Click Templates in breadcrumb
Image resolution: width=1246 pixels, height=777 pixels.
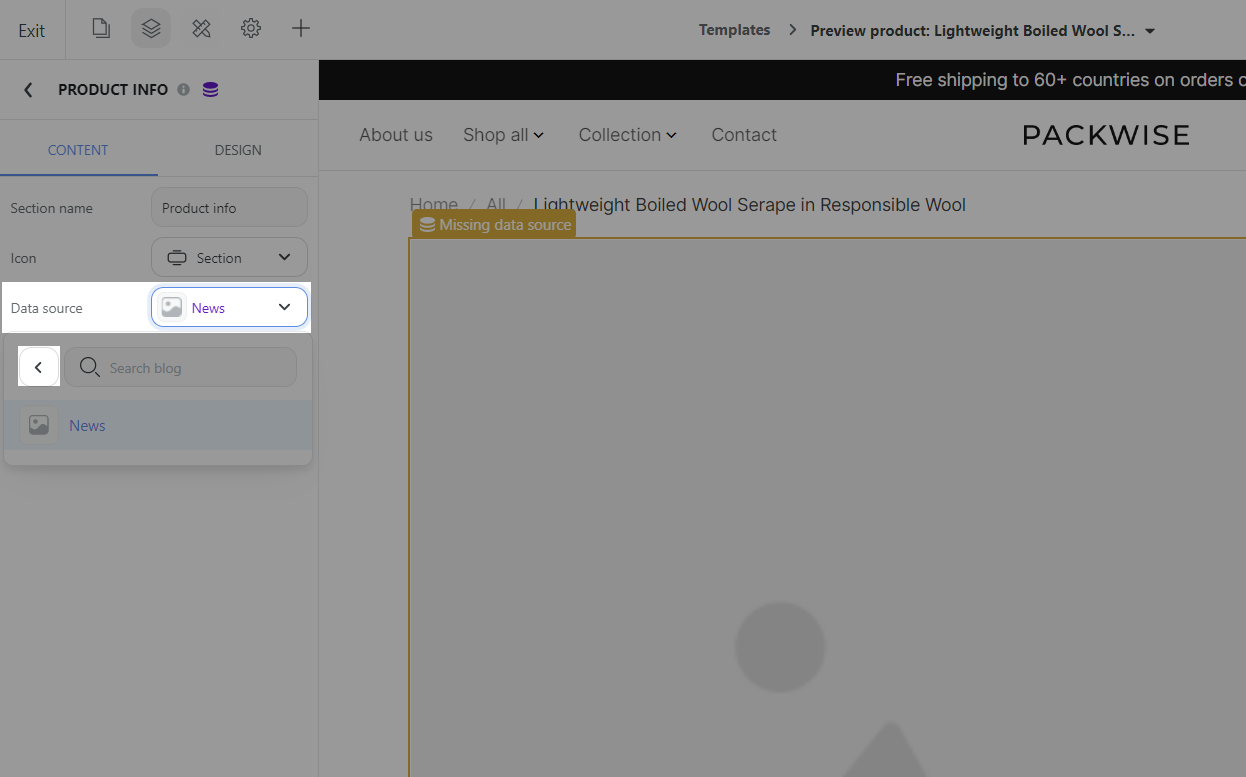tap(734, 30)
